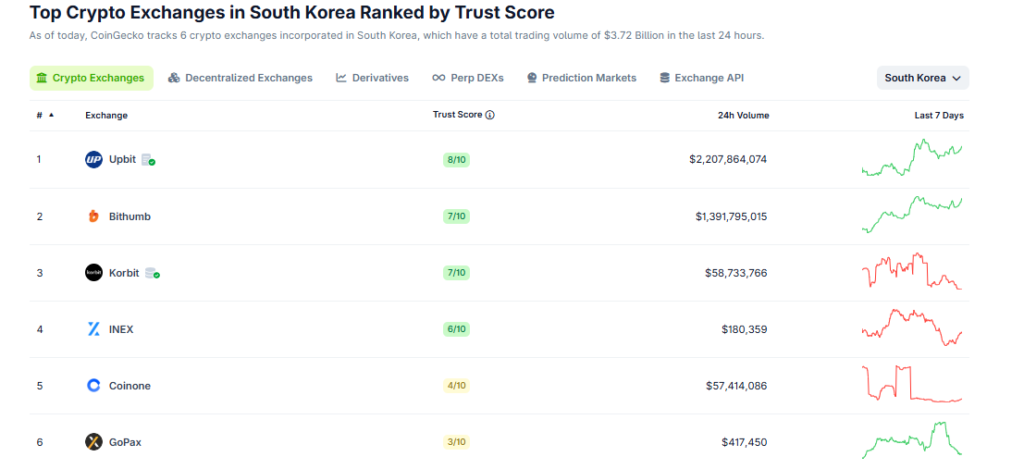
Task: Sort table by rank number column
Action: pos(44,115)
